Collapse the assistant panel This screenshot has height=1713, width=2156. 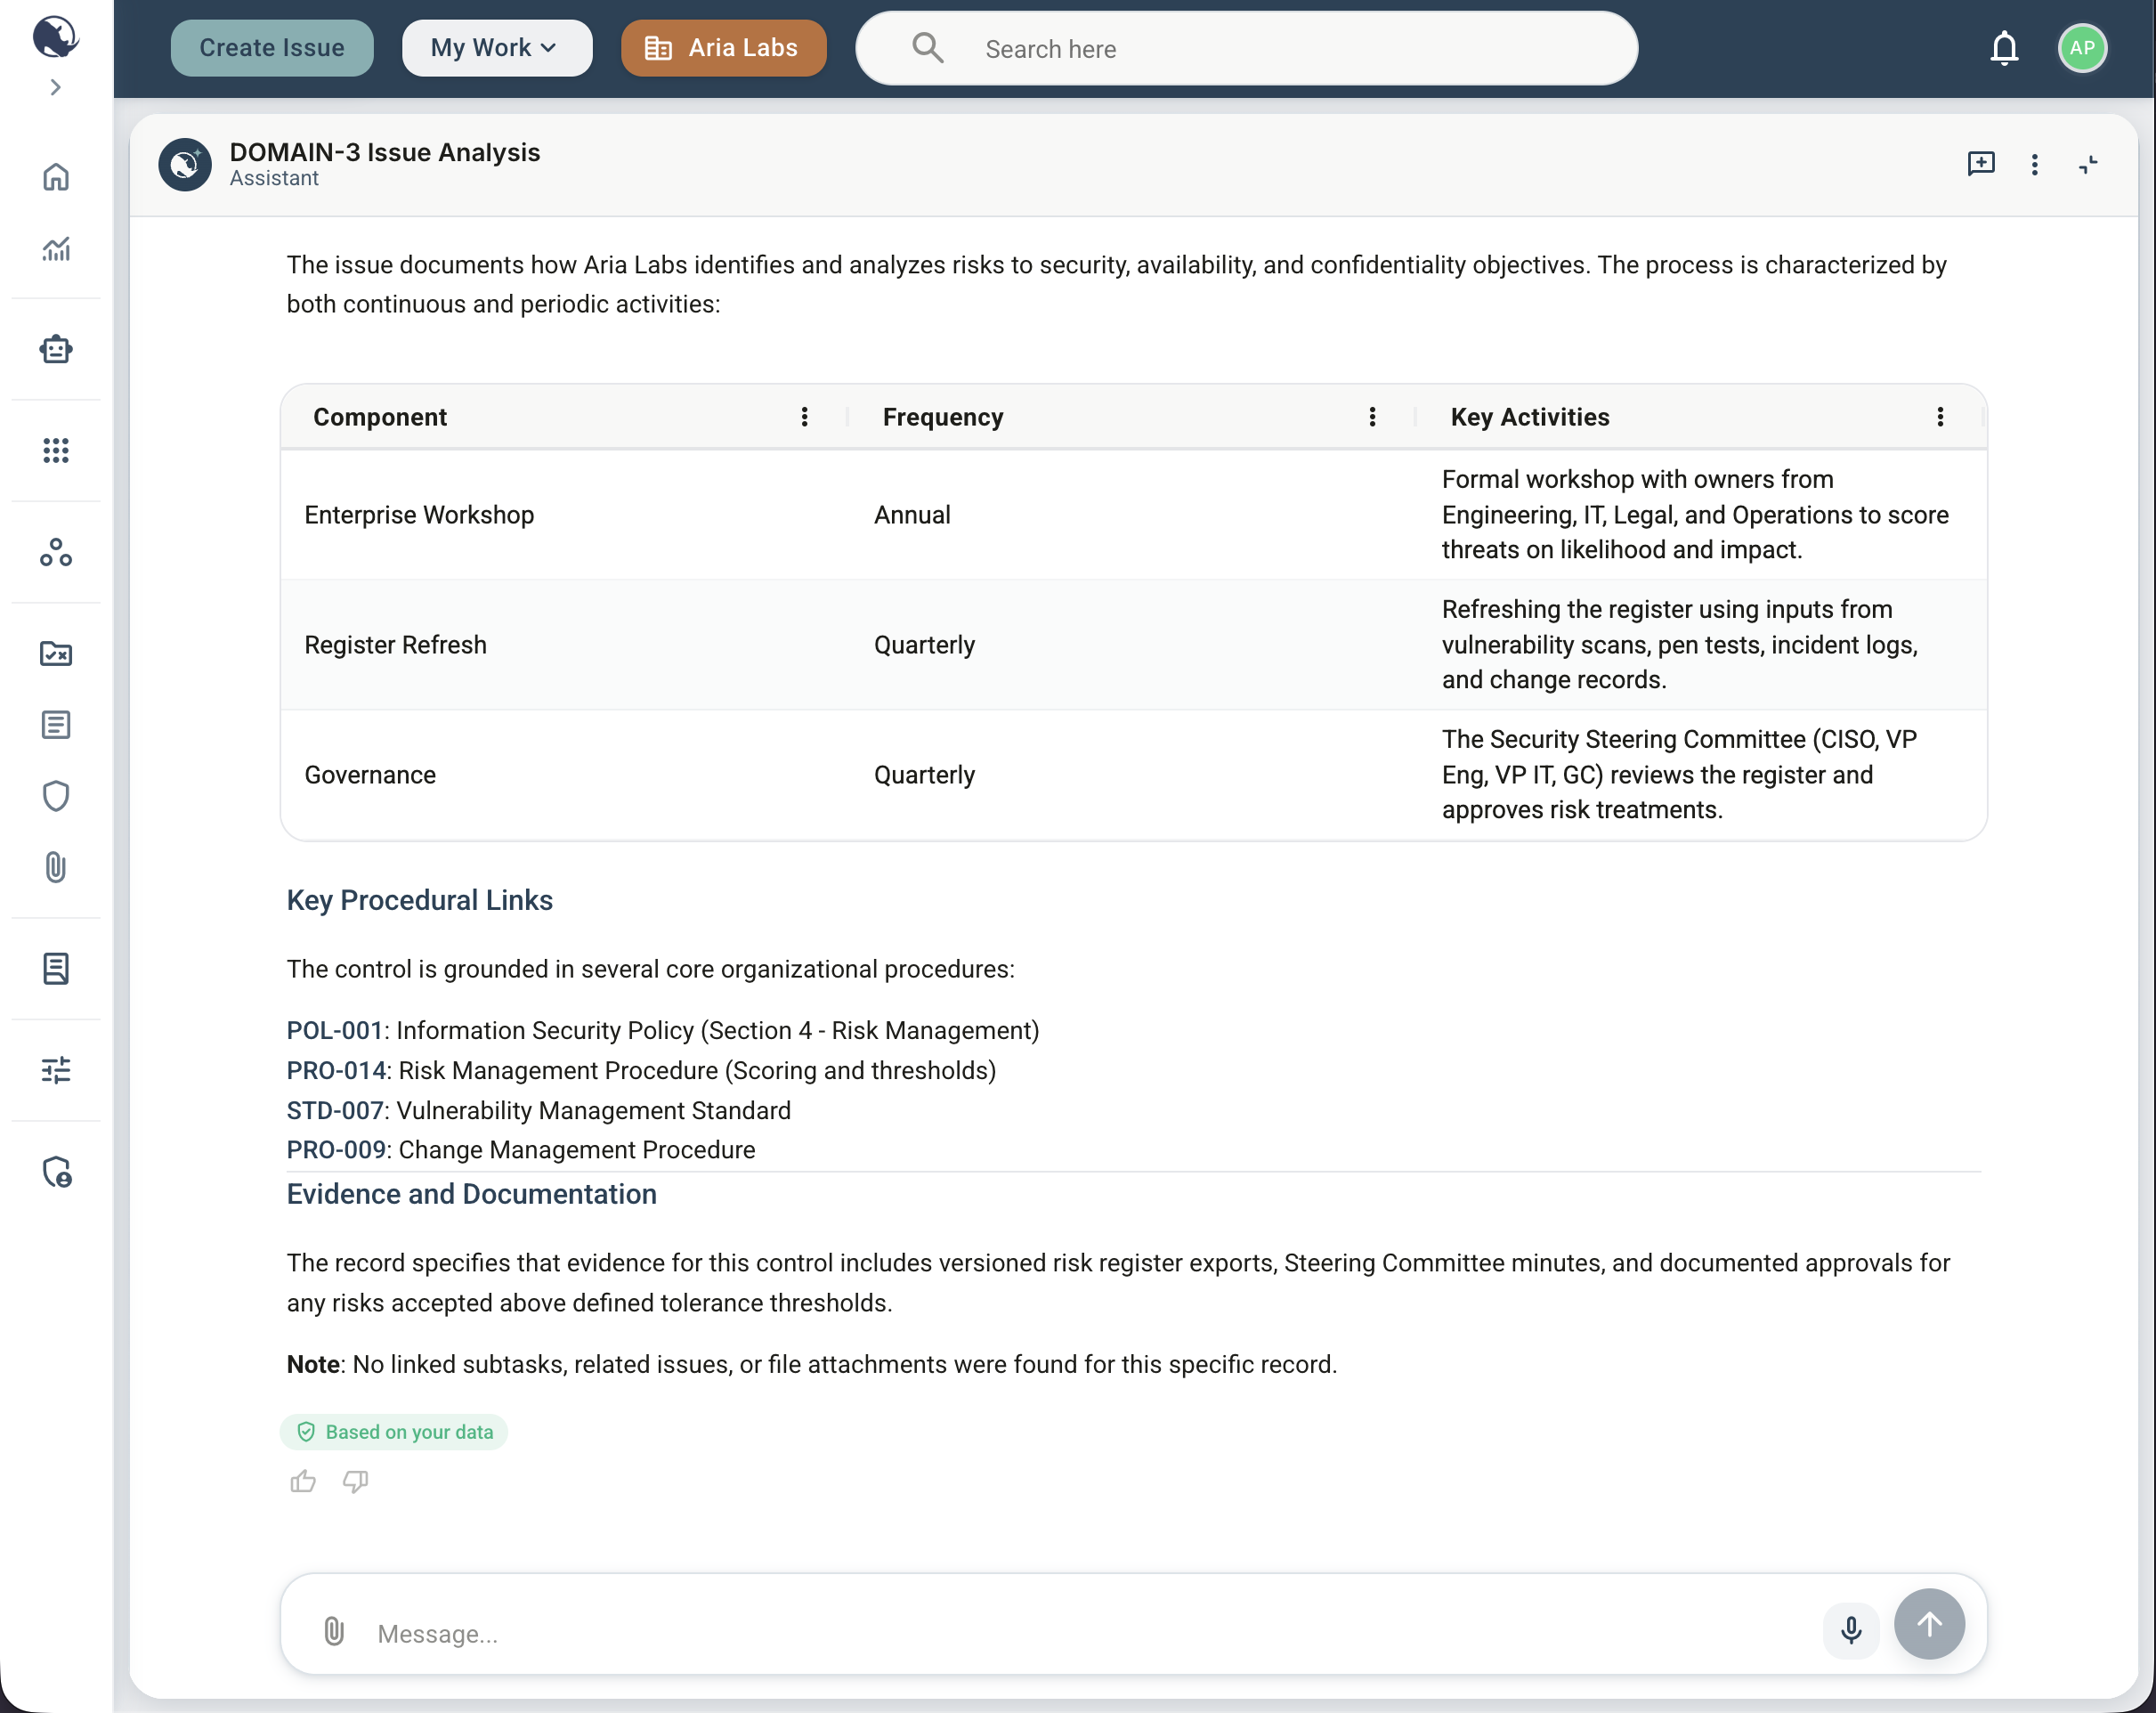2088,164
